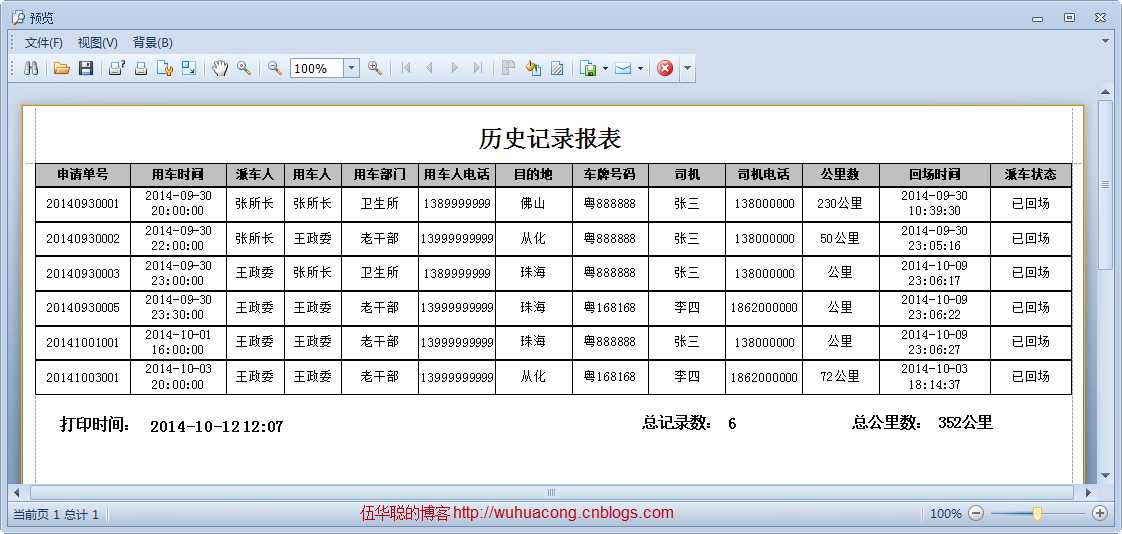Image resolution: width=1122 pixels, height=534 pixels.
Task: Click the Send via E-Mail envelope icon
Action: click(623, 69)
